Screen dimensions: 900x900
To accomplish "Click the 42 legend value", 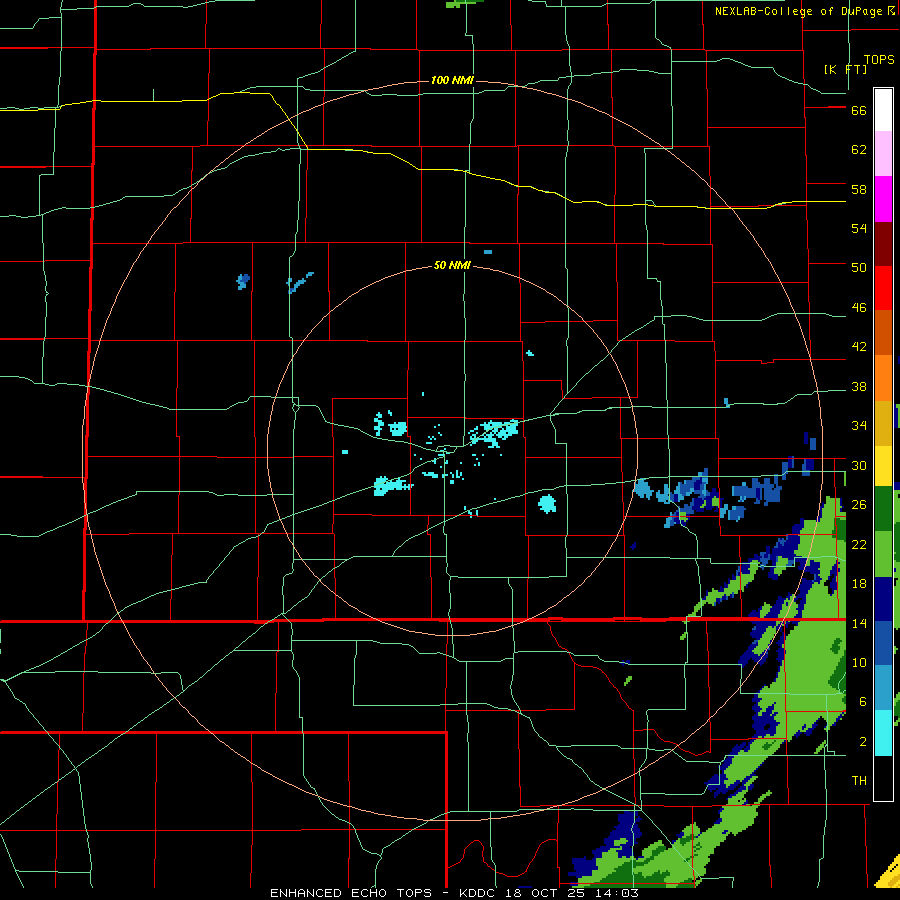I will click(x=859, y=347).
